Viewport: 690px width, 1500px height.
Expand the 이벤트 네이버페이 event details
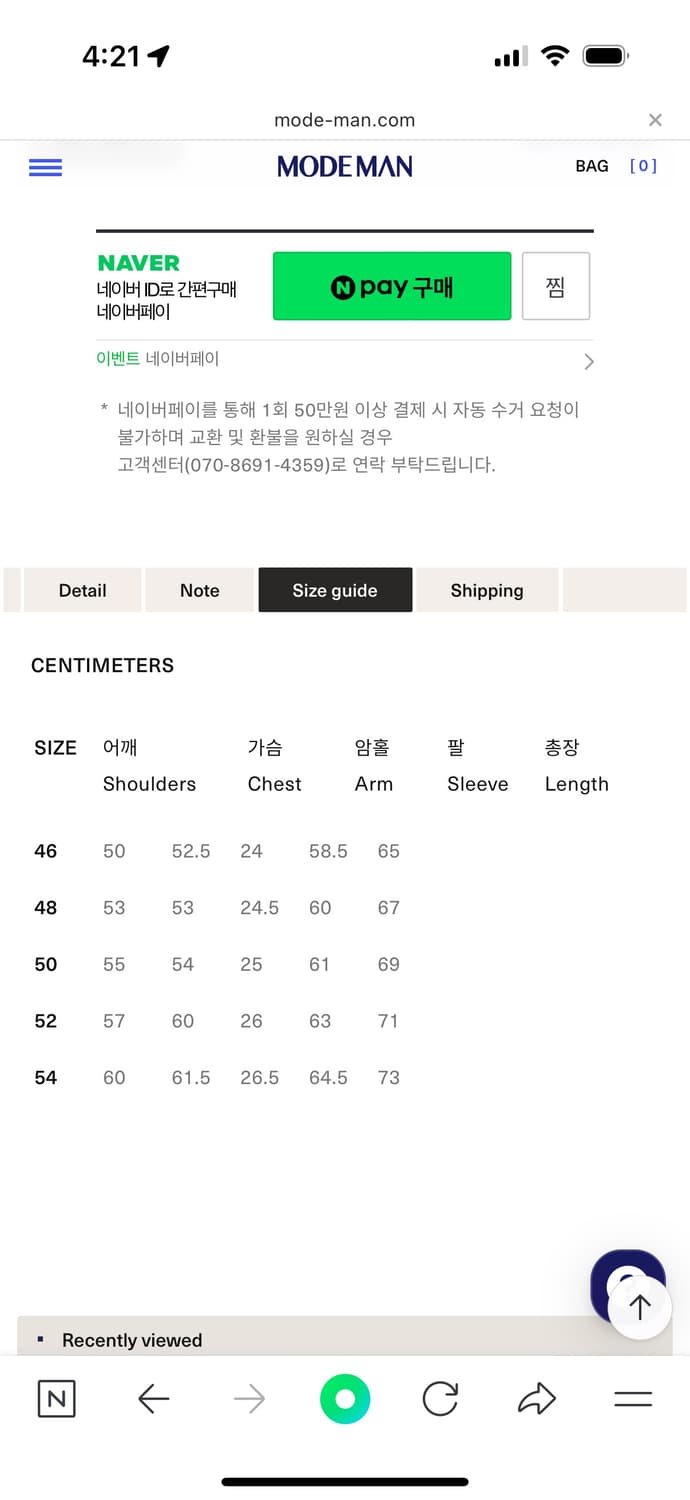345,359
